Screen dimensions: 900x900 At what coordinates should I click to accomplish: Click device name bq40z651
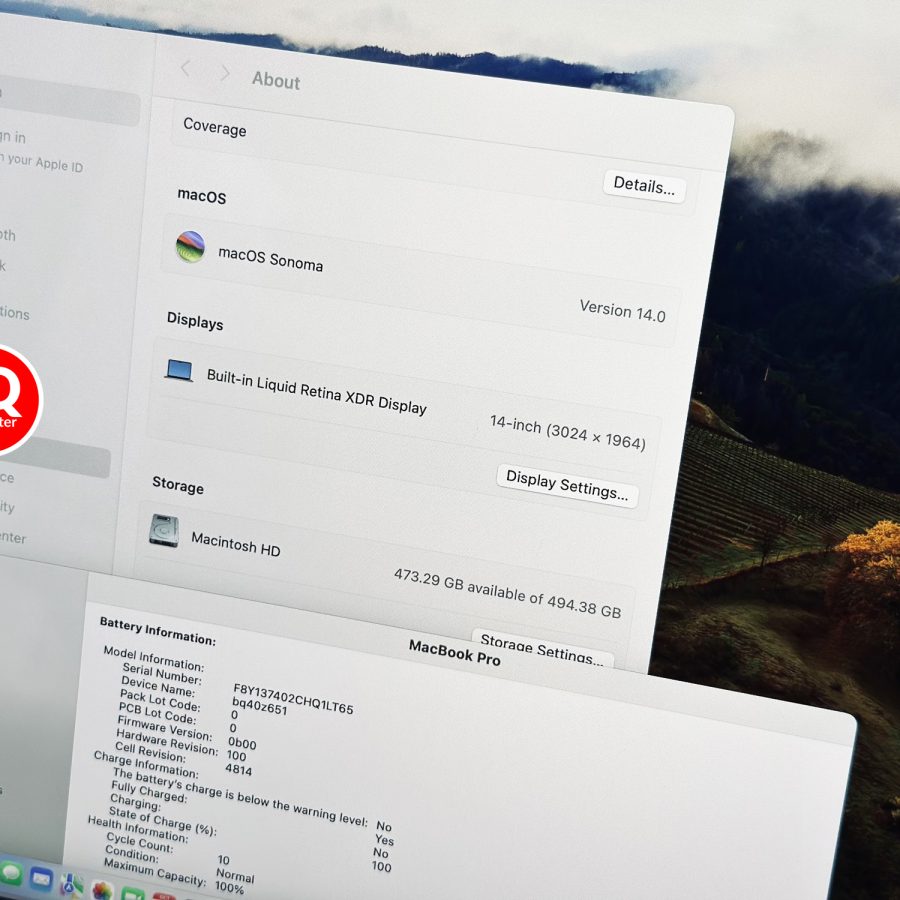(259, 706)
